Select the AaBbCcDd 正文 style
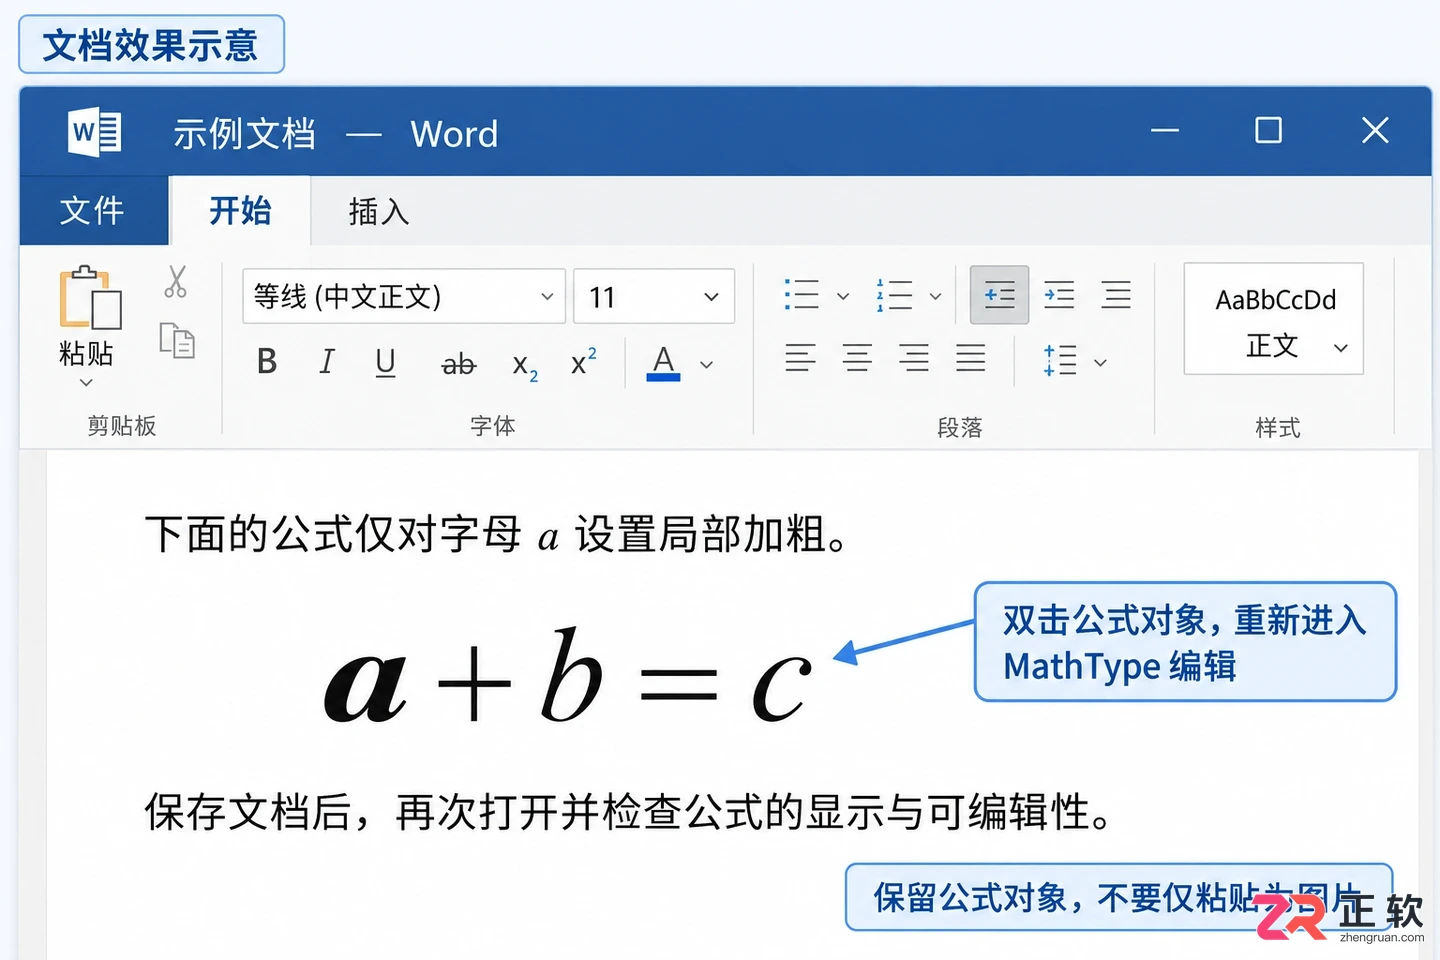The image size is (1440, 960). click(1273, 319)
